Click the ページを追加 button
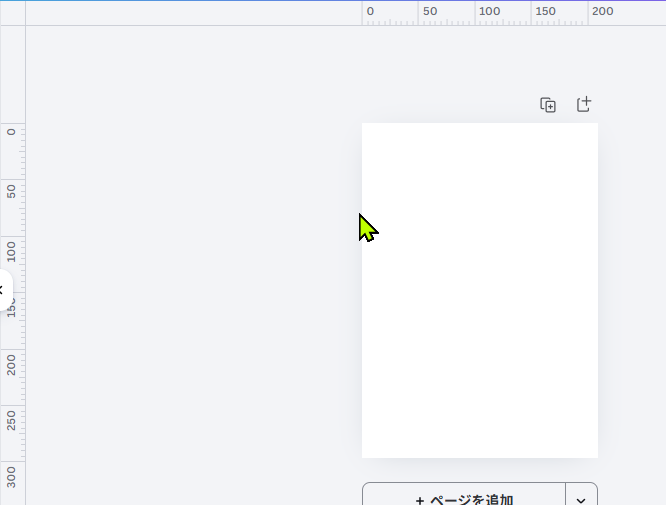Image resolution: width=666 pixels, height=505 pixels. pos(464,495)
